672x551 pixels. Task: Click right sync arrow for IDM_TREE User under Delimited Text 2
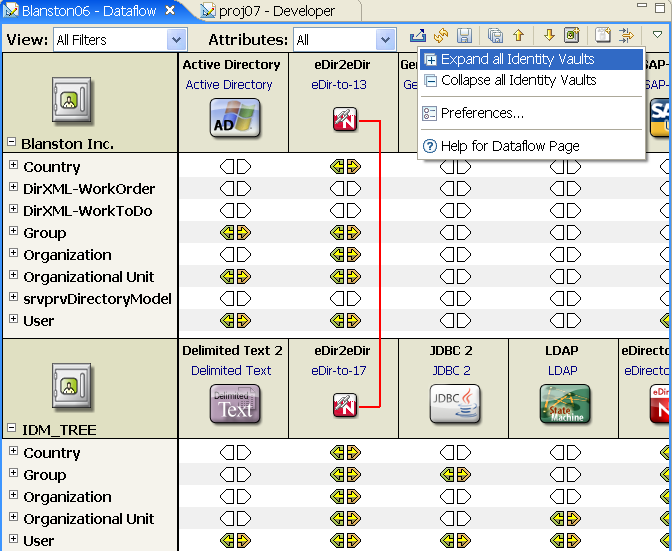[243, 541]
